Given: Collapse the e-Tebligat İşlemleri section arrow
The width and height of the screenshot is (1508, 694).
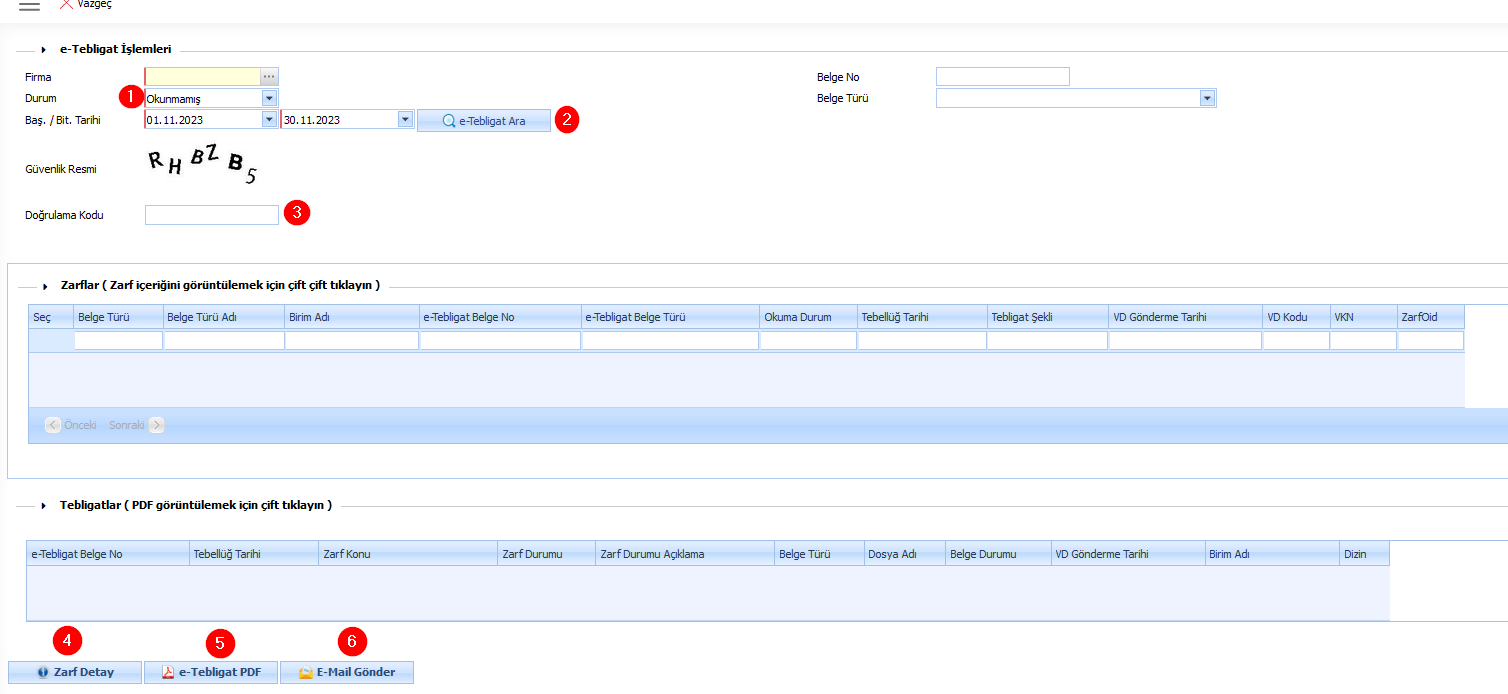Looking at the screenshot, I should 45,49.
